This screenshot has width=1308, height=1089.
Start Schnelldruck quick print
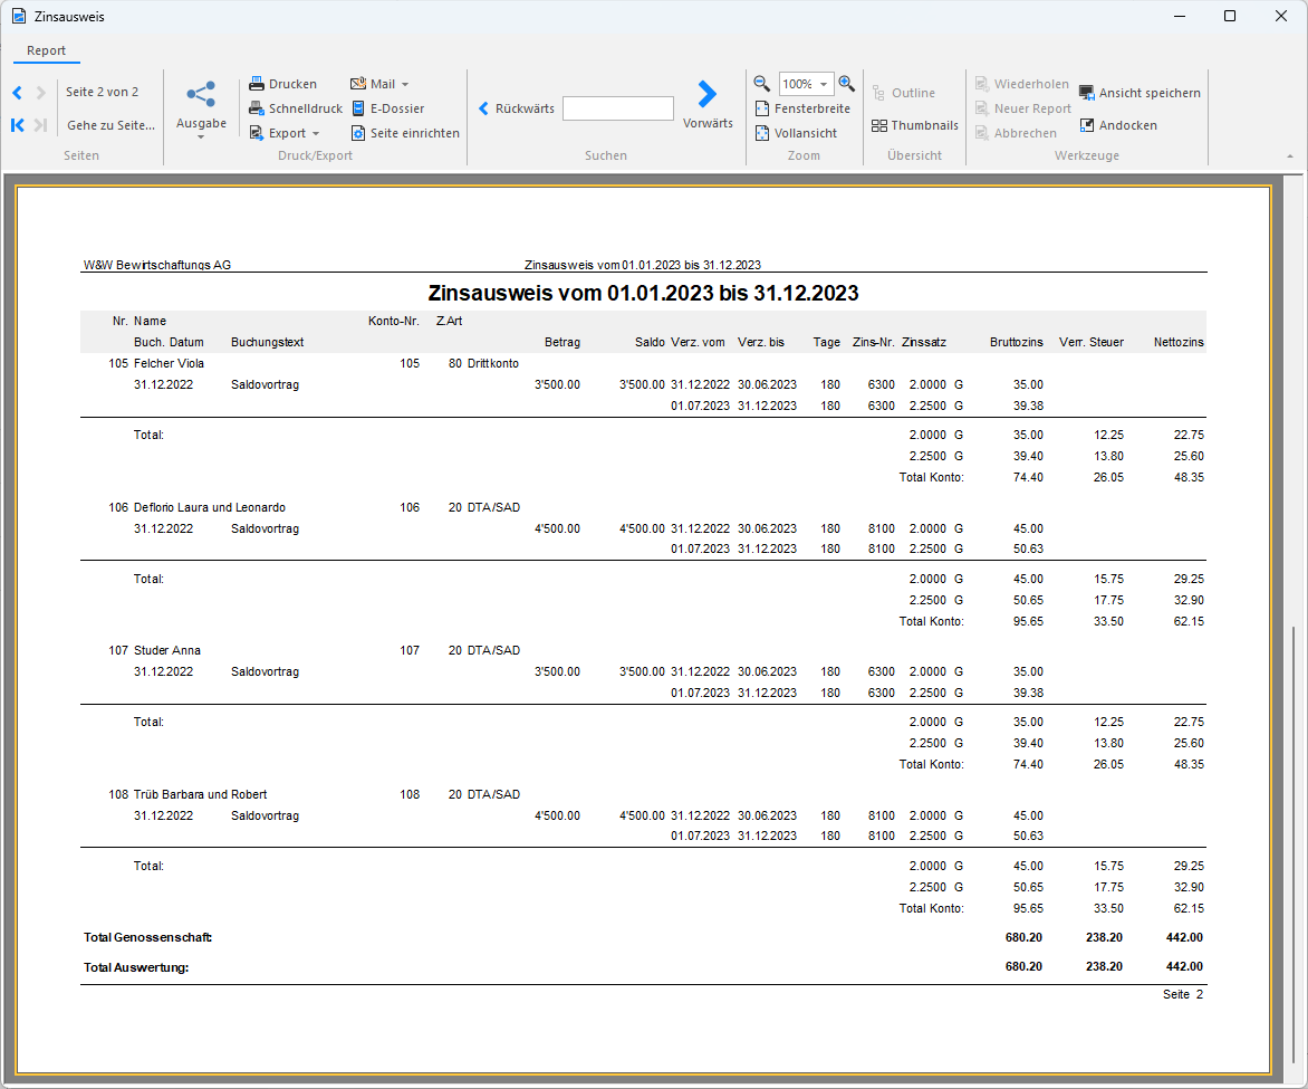pyautogui.click(x=296, y=108)
